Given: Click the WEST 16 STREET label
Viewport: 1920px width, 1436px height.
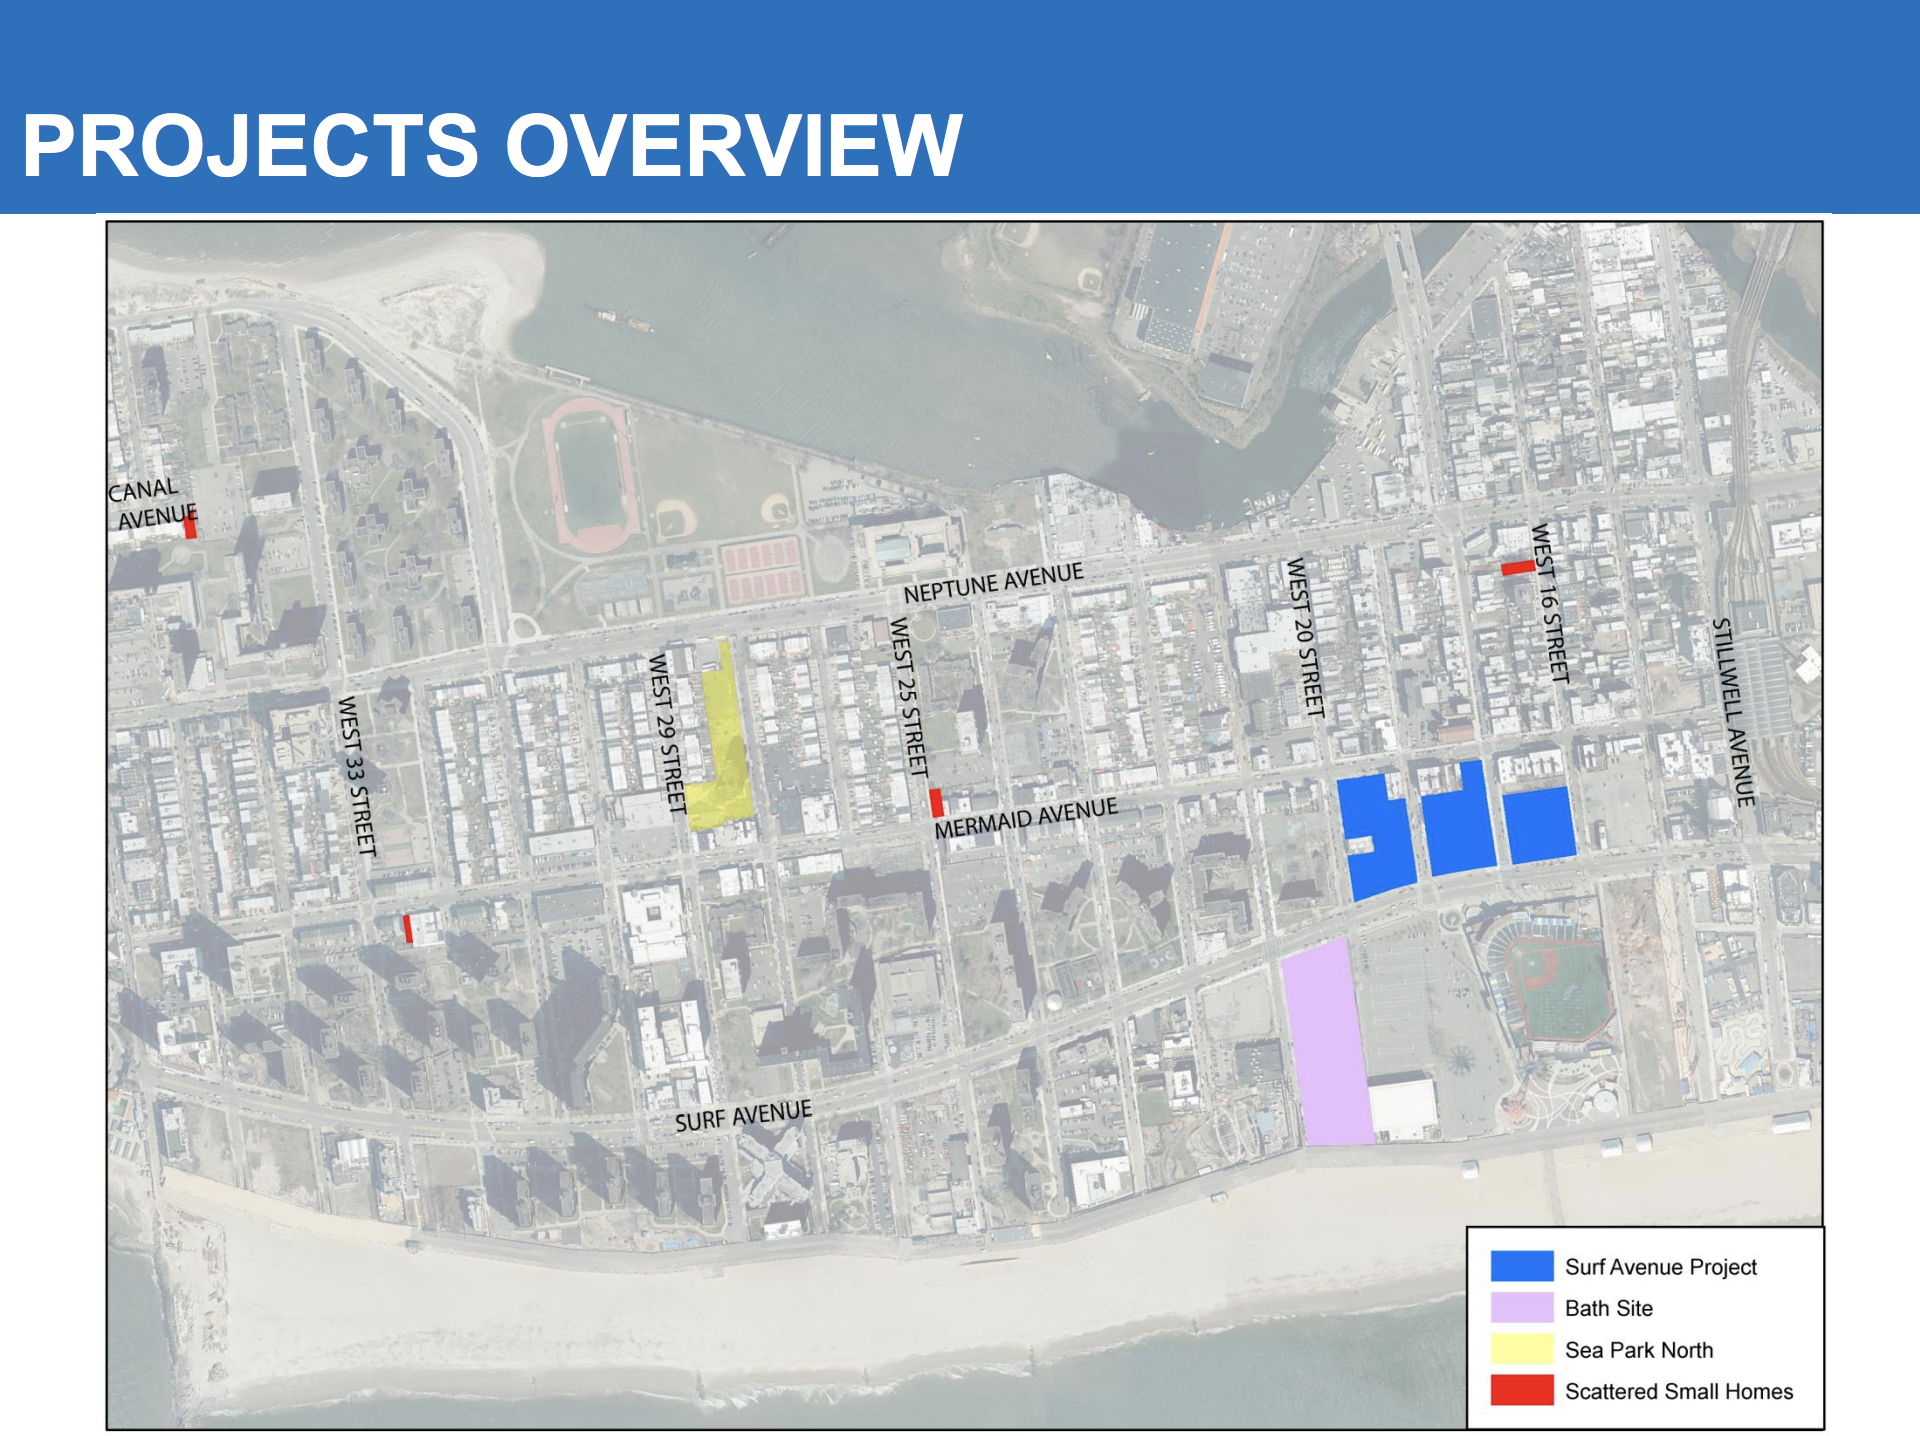Looking at the screenshot, I should tap(1550, 603).
